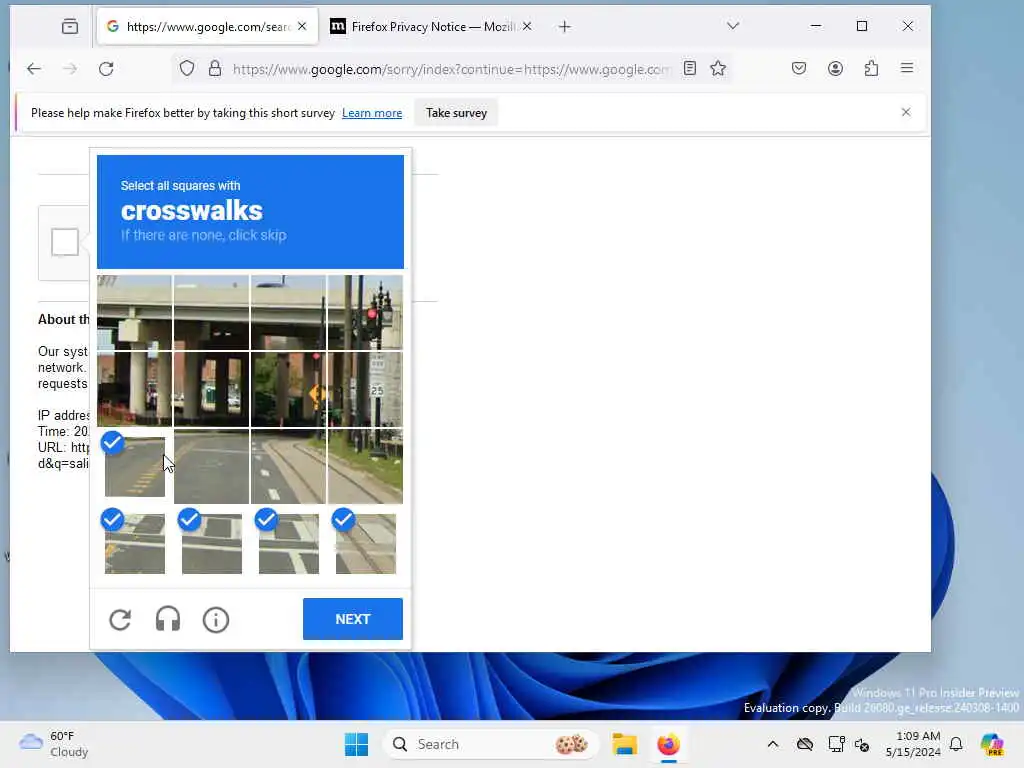Open Firefox account menu

[835, 69]
